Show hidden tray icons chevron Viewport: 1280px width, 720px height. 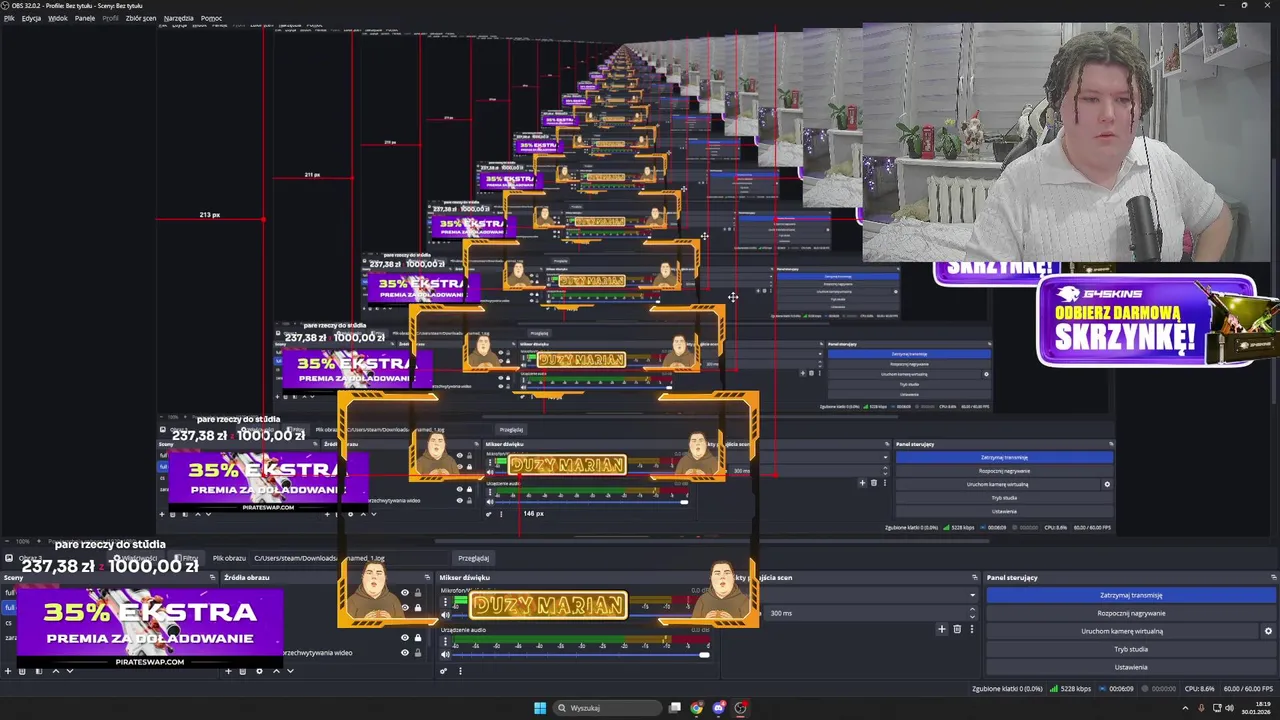1185,708
